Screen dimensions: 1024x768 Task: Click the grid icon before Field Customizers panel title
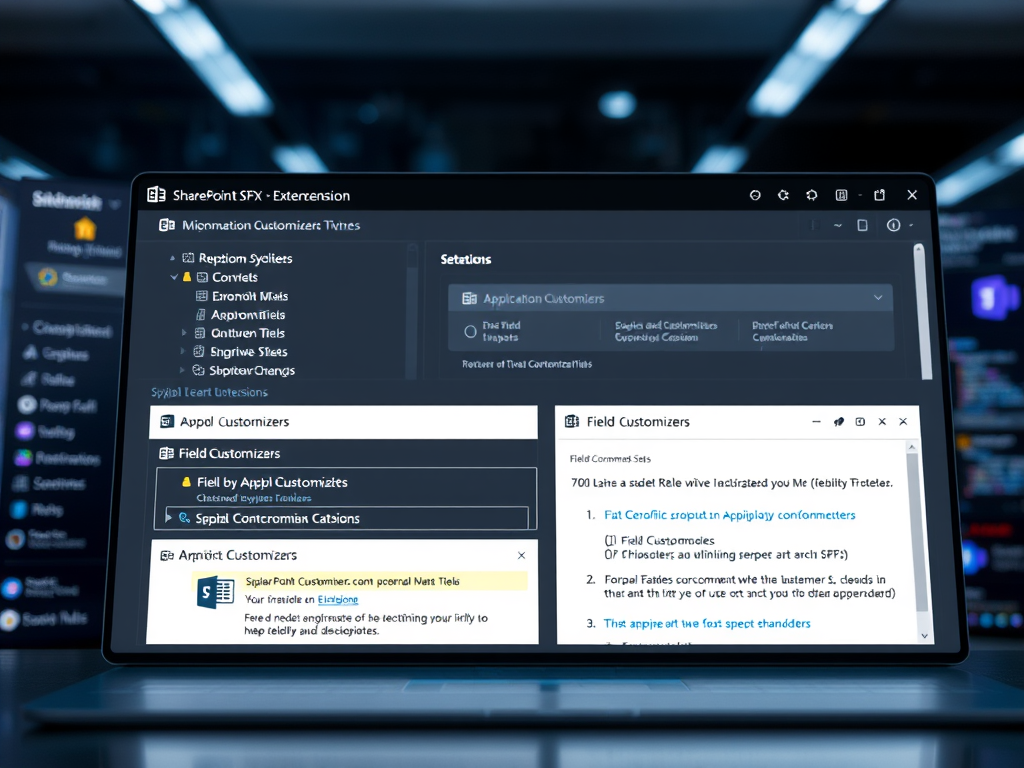coord(572,422)
